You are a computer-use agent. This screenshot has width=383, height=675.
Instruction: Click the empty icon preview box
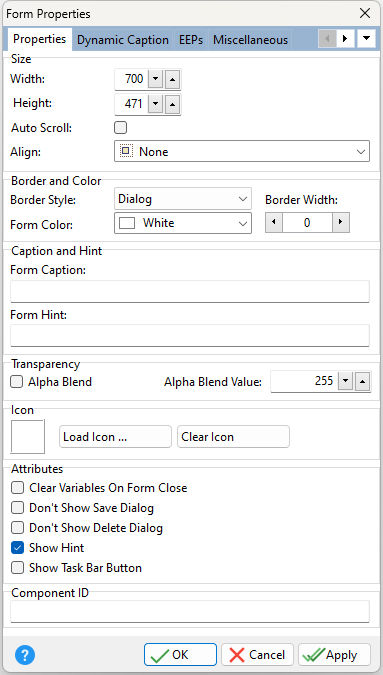coord(28,437)
